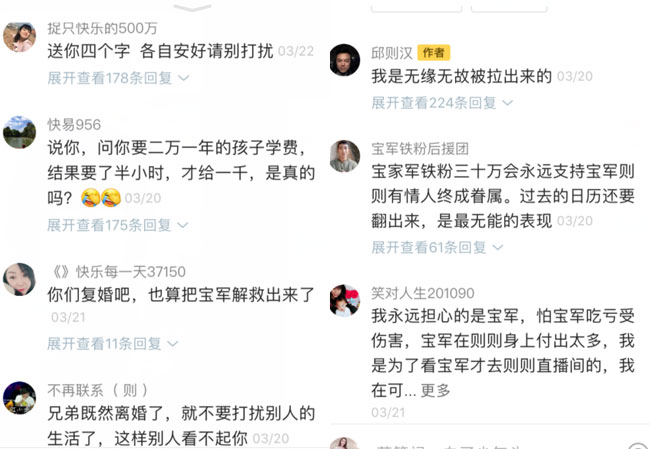Tap avatar of 快乐每一天37150

click(x=19, y=279)
